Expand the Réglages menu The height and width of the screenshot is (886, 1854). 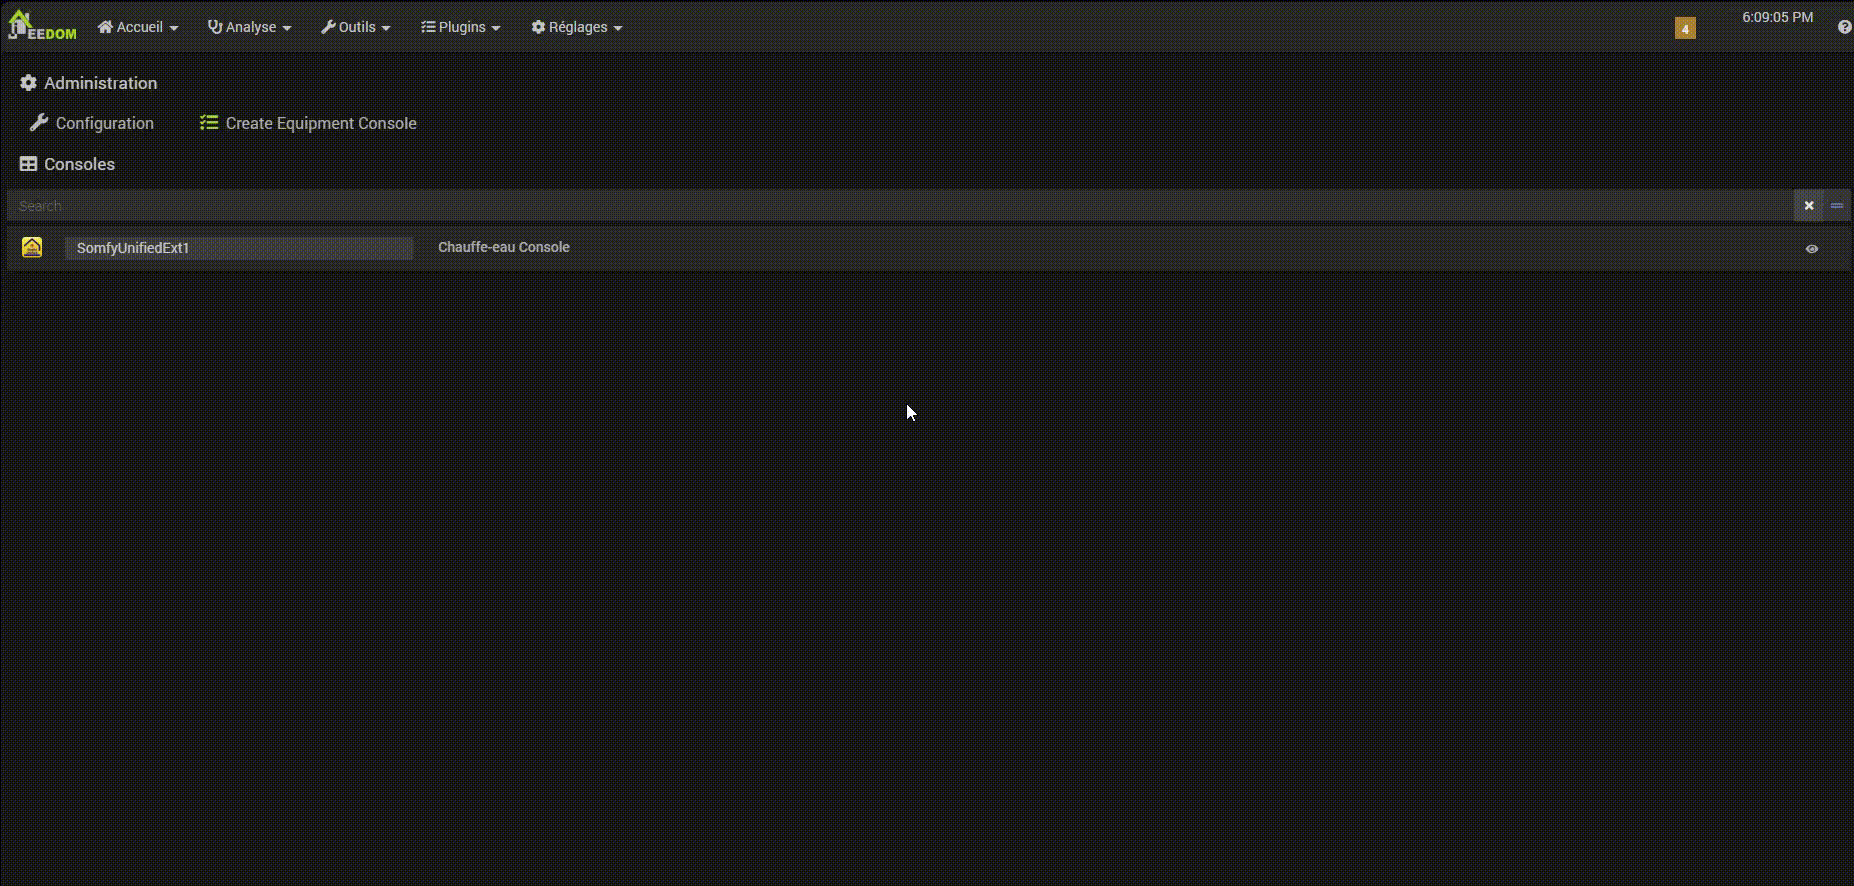coord(577,27)
